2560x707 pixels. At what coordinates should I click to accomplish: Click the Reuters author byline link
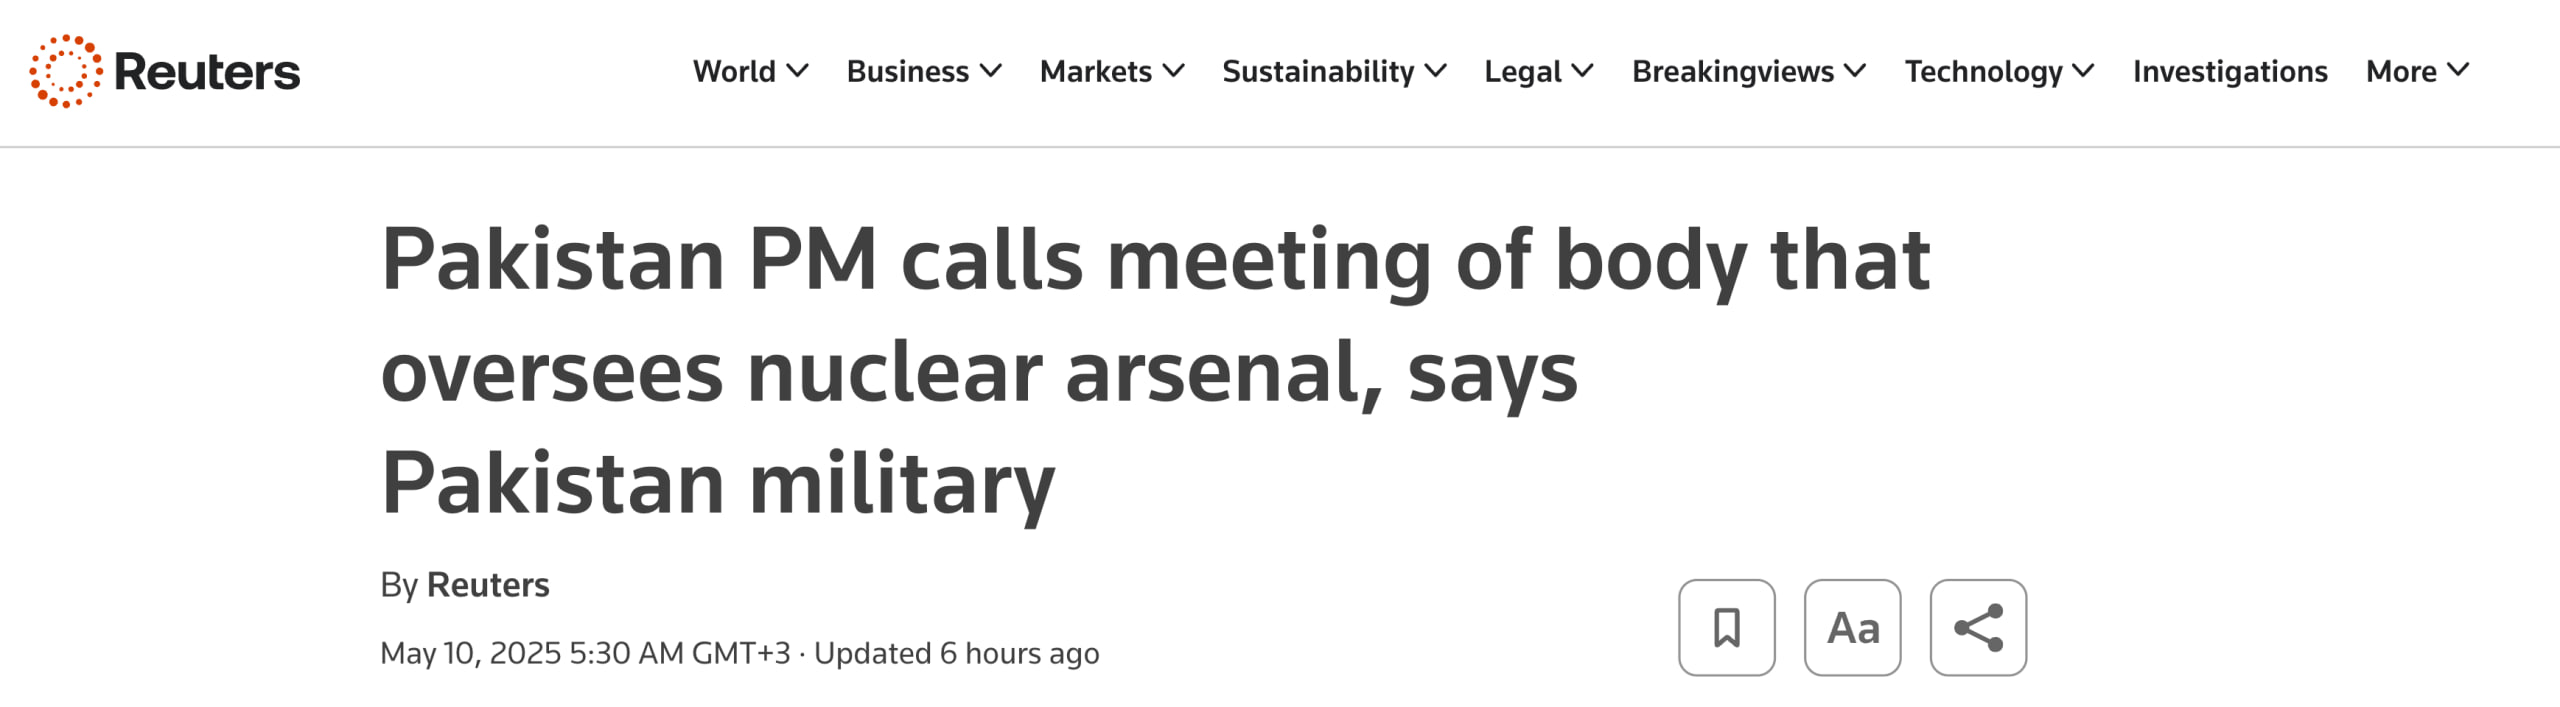(x=488, y=585)
